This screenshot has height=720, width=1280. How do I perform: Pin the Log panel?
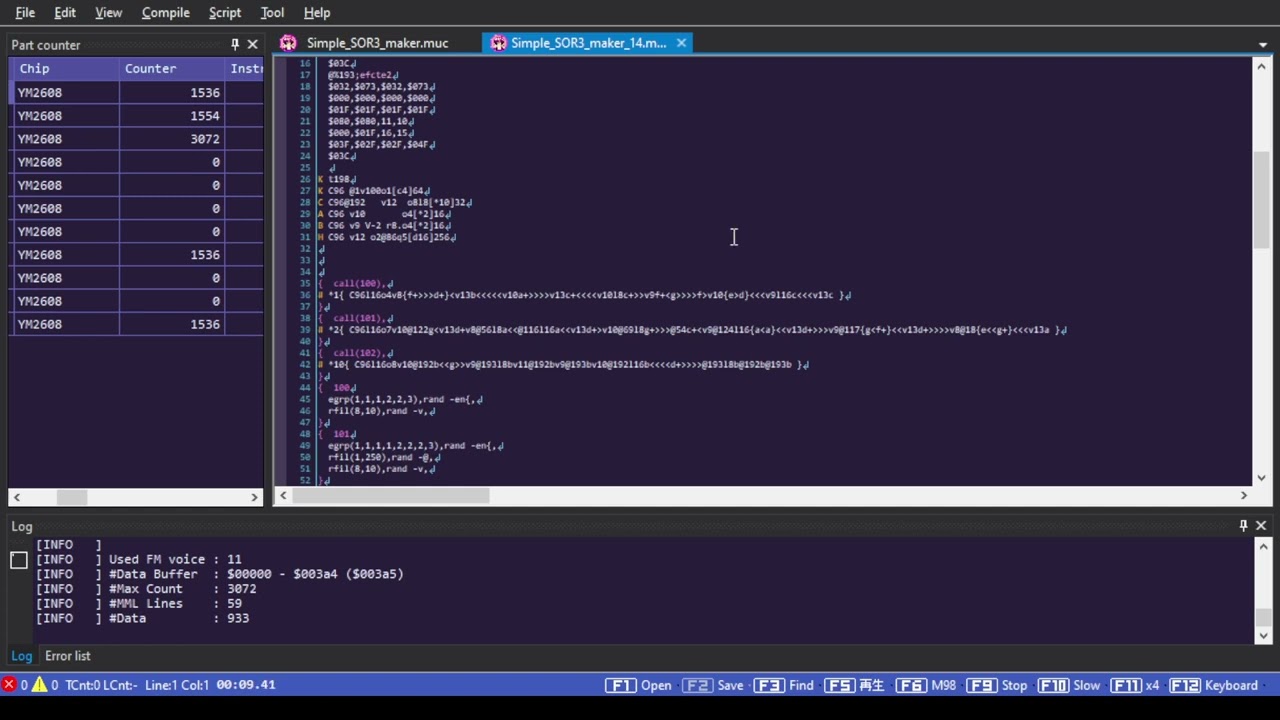[1243, 525]
